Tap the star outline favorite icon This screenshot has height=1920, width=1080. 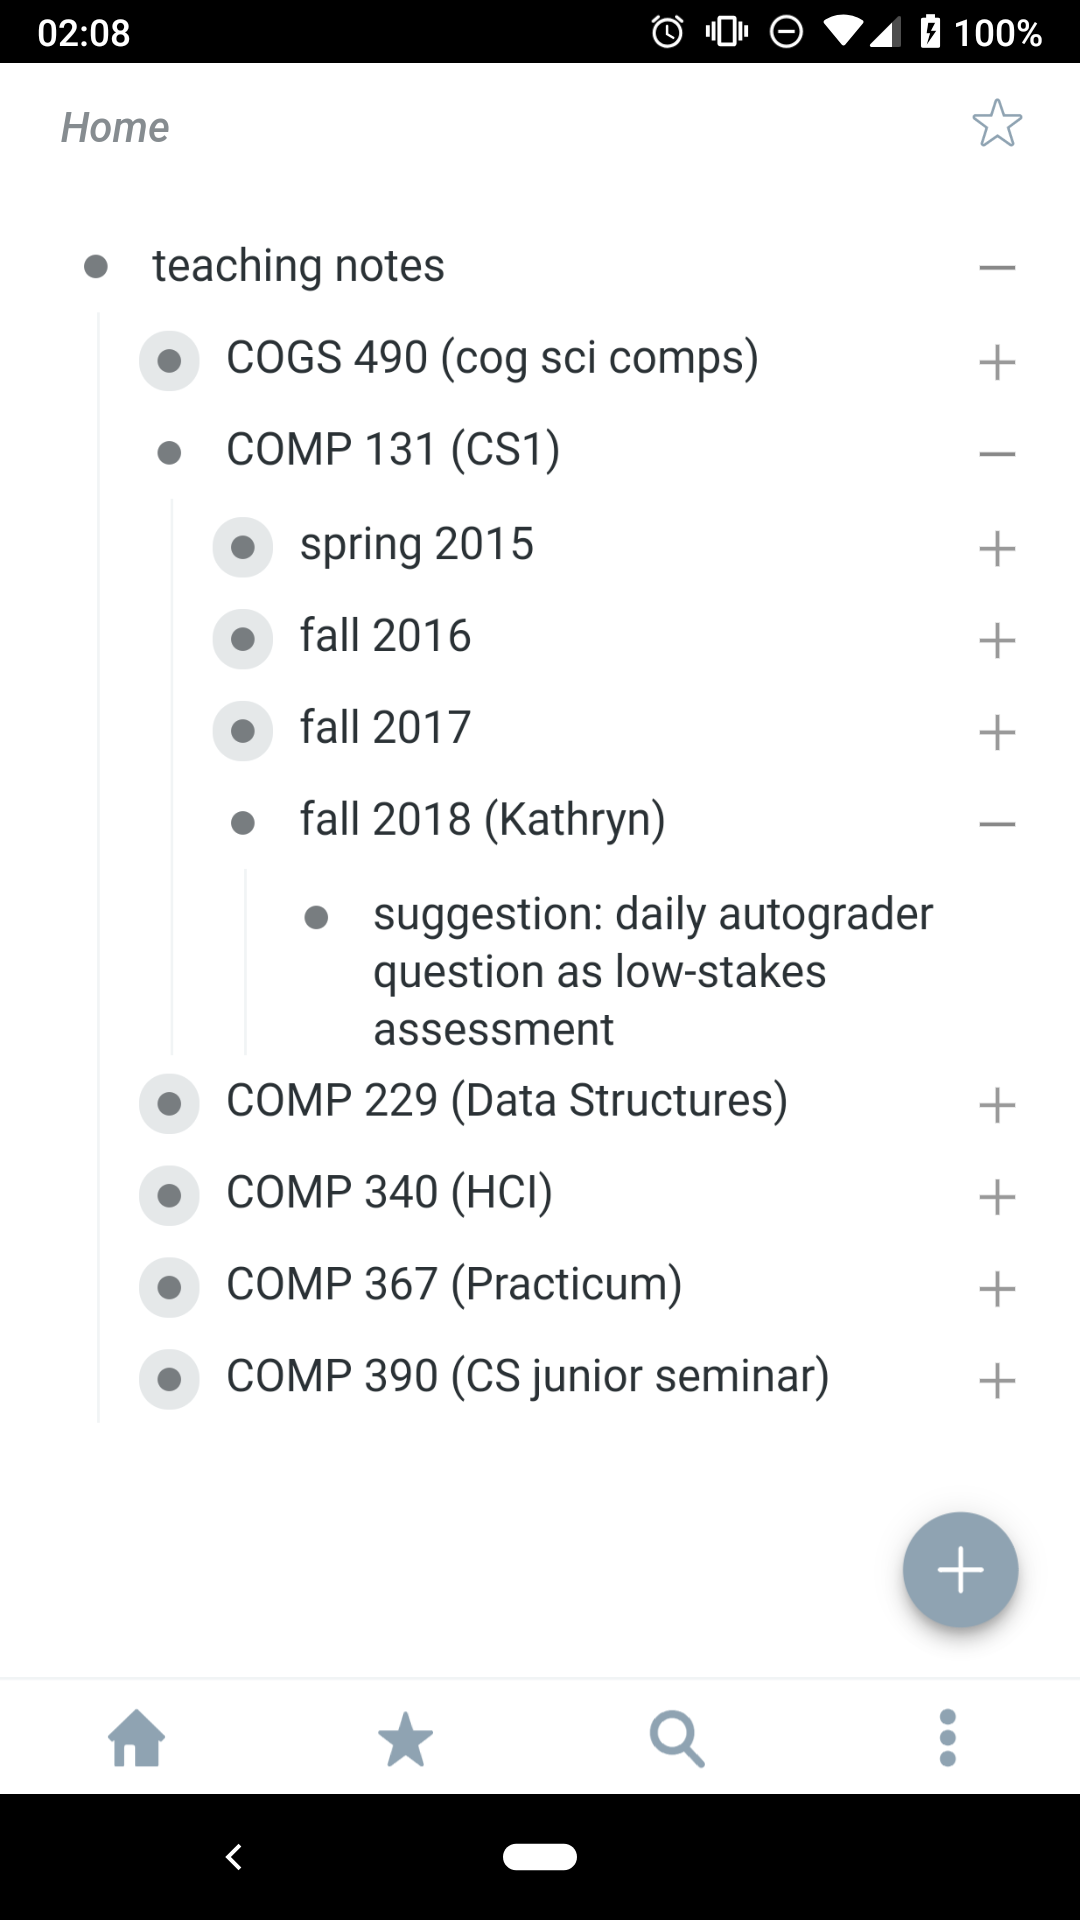coord(997,124)
